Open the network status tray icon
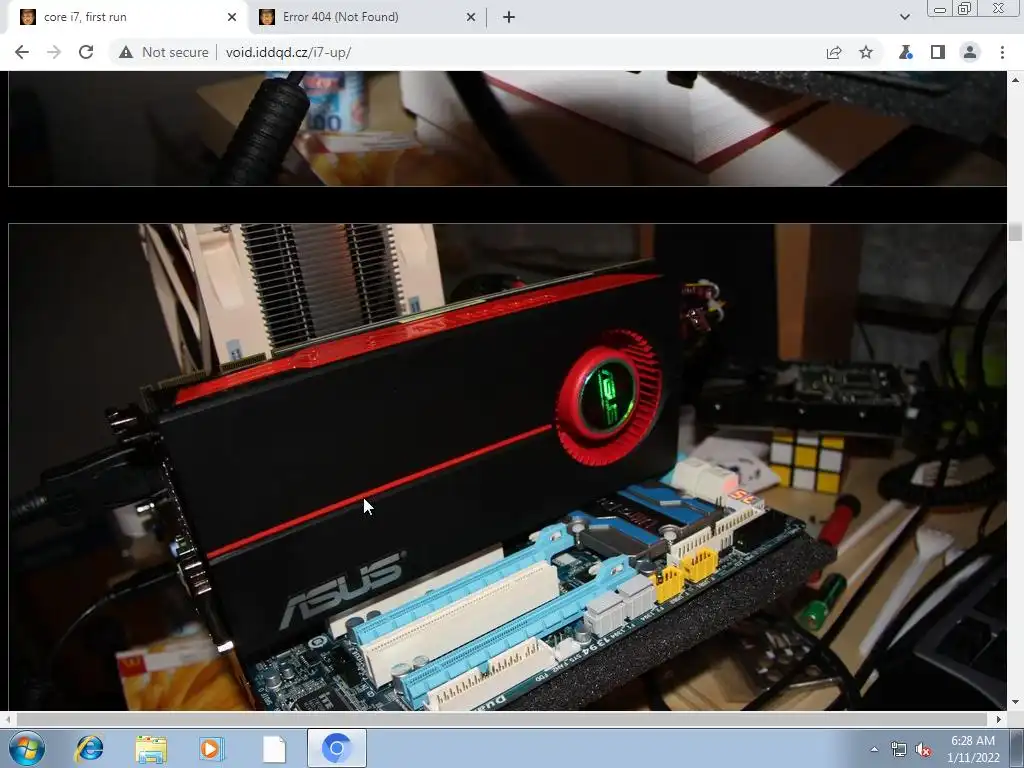Image resolution: width=1024 pixels, height=768 pixels. [x=899, y=750]
